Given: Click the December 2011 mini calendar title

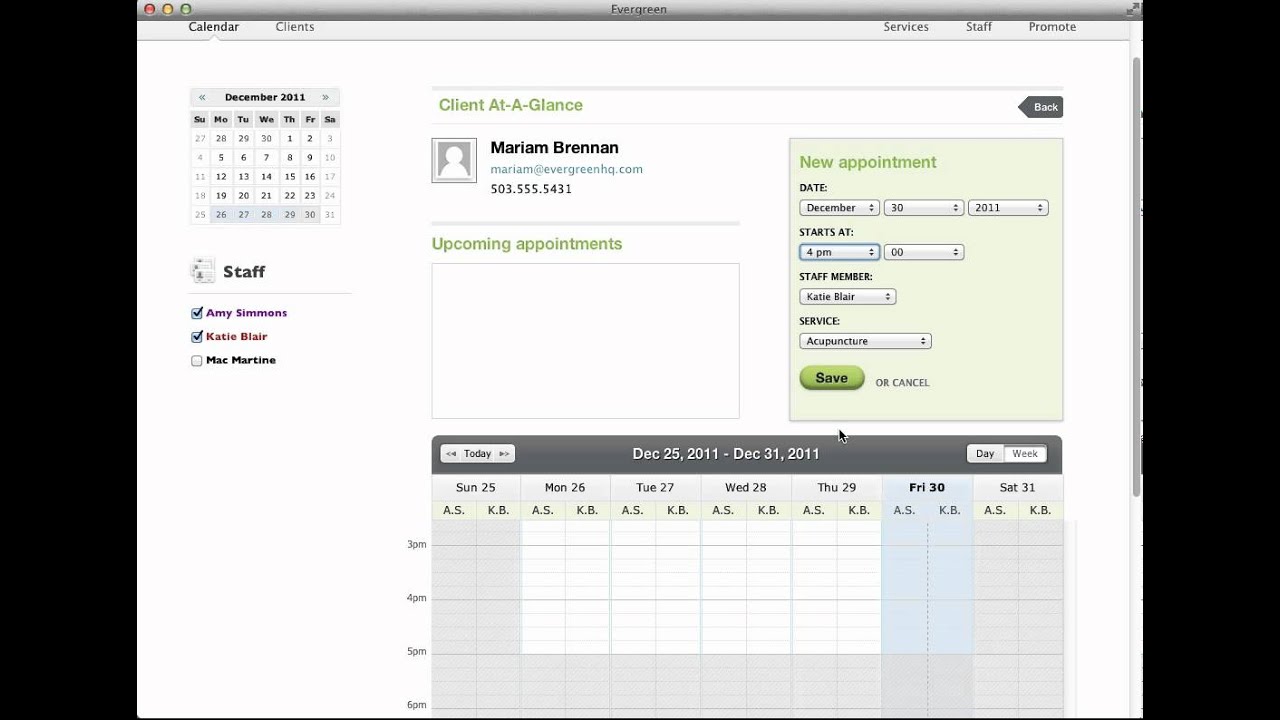Looking at the screenshot, I should tap(265, 97).
